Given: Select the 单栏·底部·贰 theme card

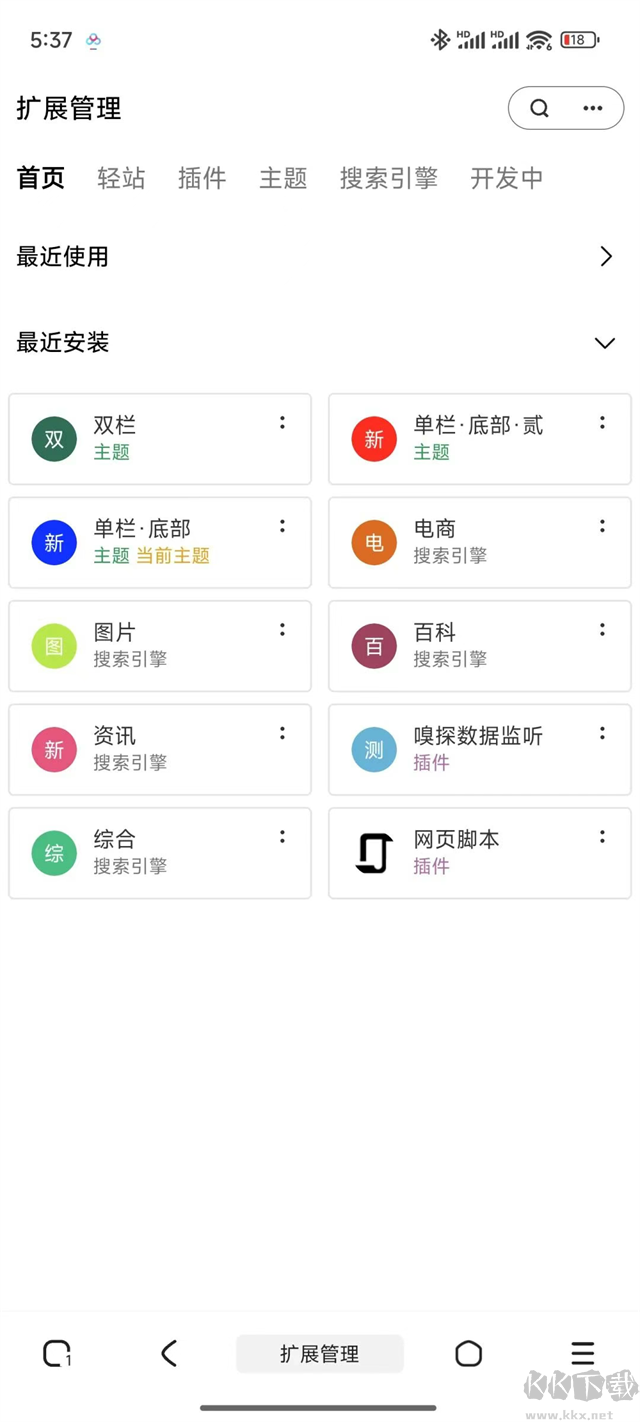Looking at the screenshot, I should point(480,439).
